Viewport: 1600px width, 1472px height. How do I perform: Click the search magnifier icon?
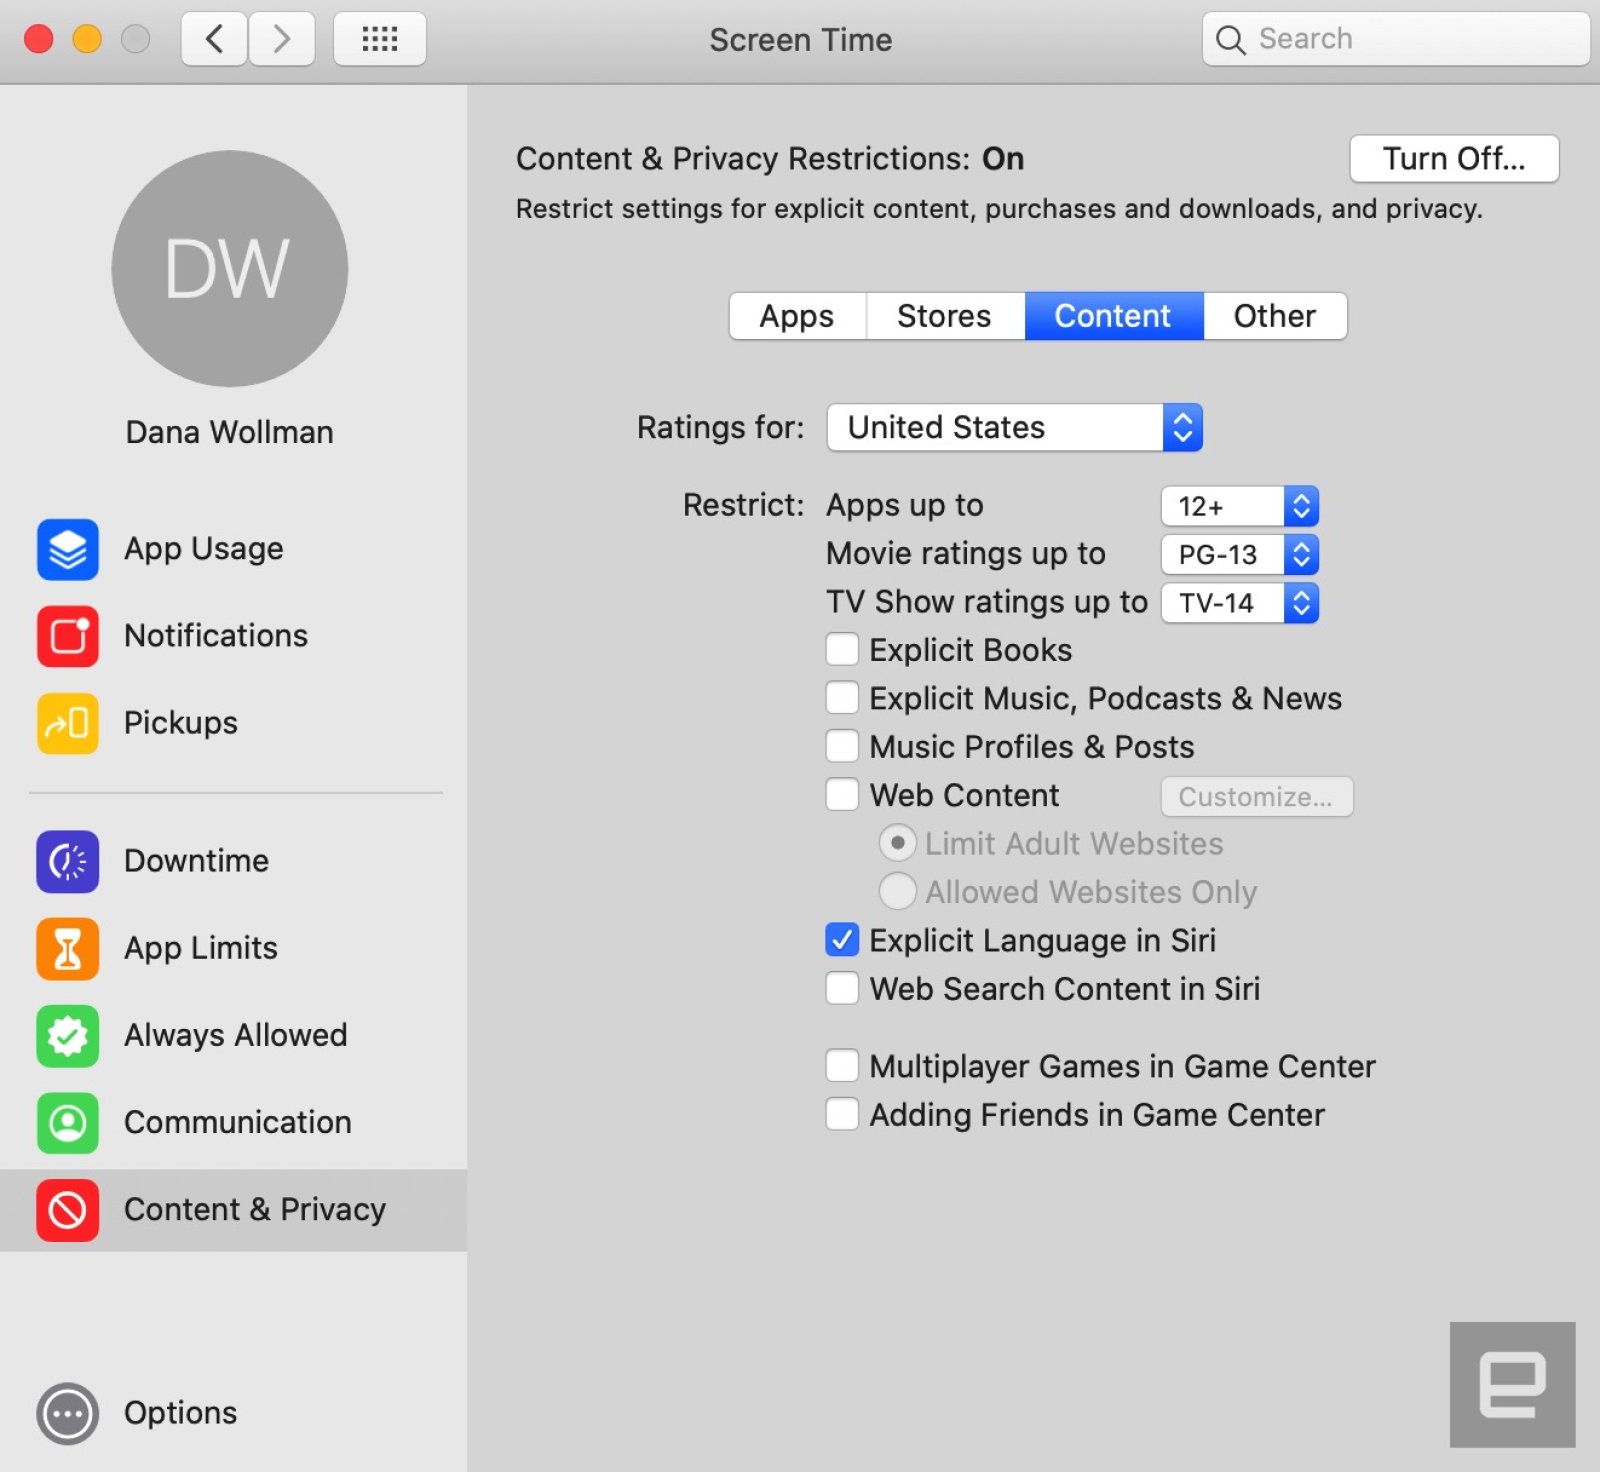1230,40
